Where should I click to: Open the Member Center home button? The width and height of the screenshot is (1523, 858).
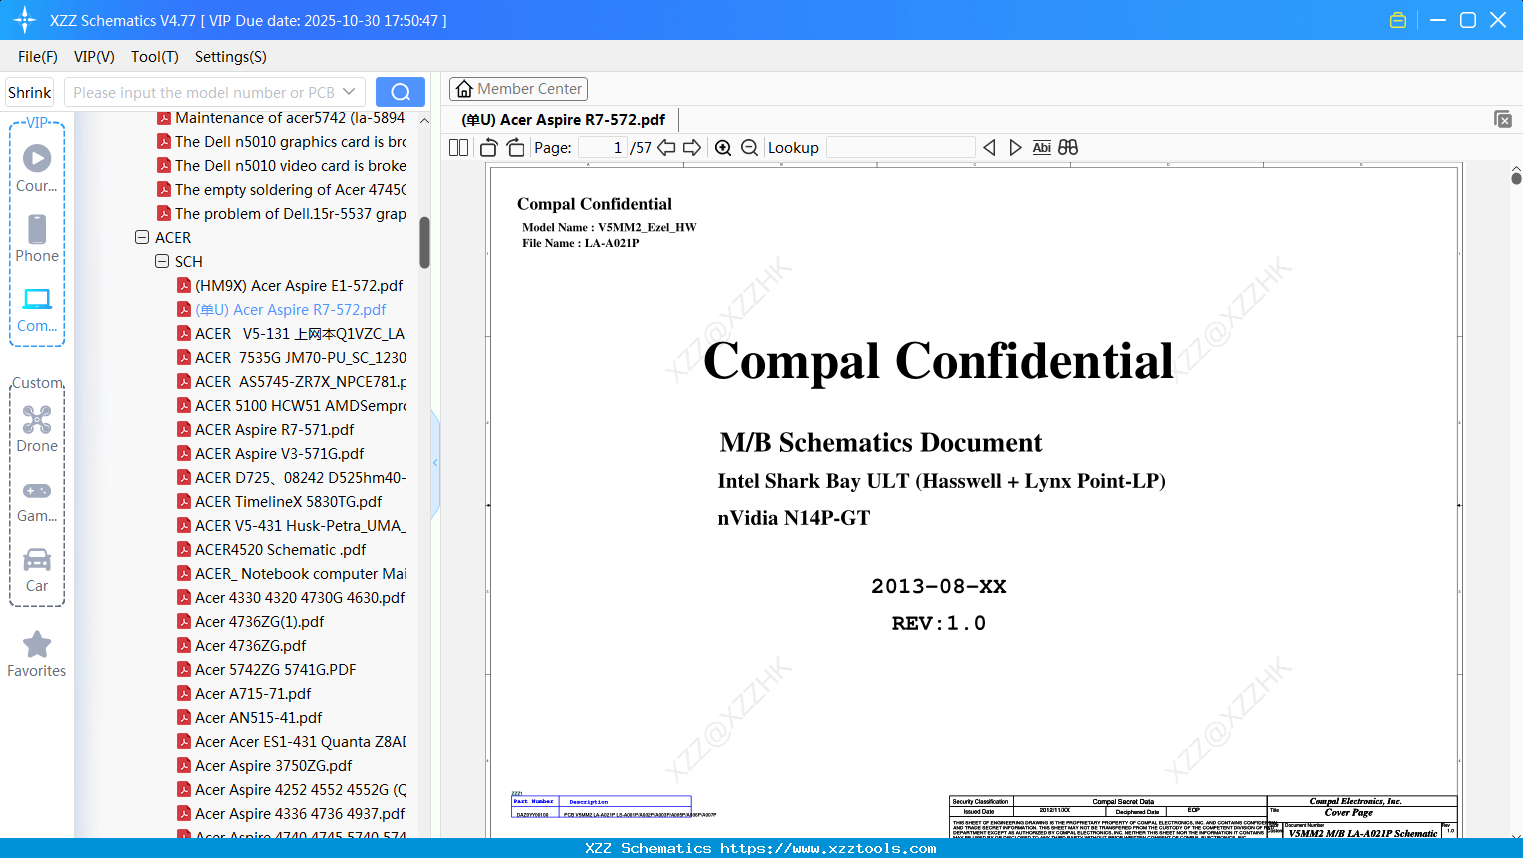pos(518,89)
